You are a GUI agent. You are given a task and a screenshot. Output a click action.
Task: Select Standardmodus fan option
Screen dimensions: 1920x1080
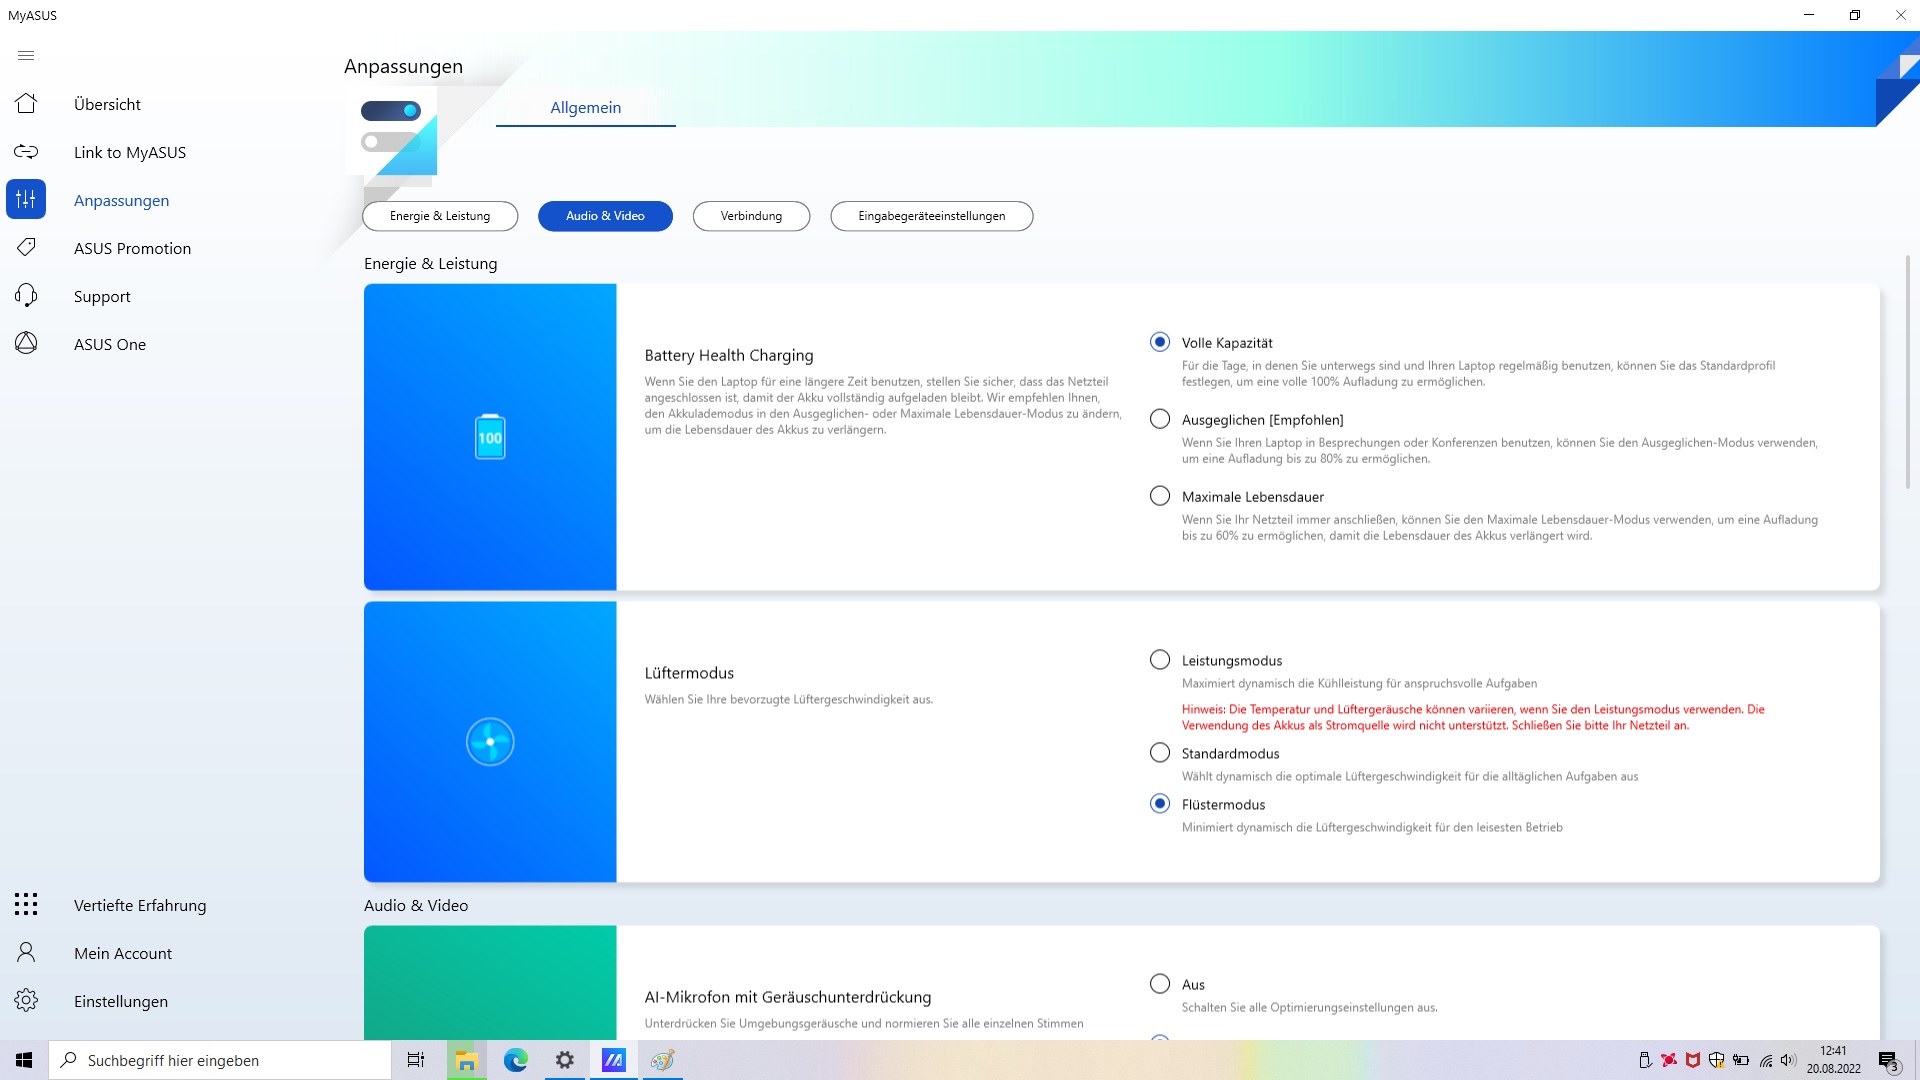pos(1160,753)
